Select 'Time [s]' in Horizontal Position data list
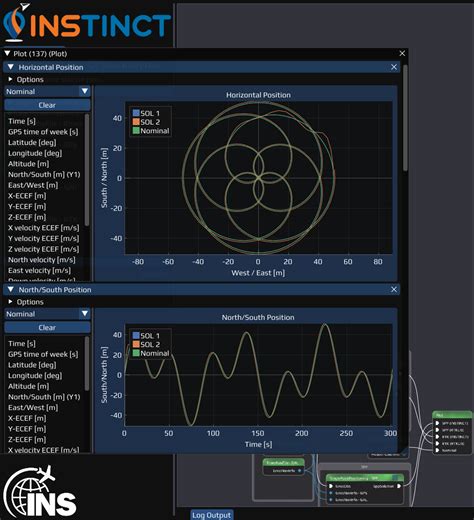 click(x=22, y=121)
